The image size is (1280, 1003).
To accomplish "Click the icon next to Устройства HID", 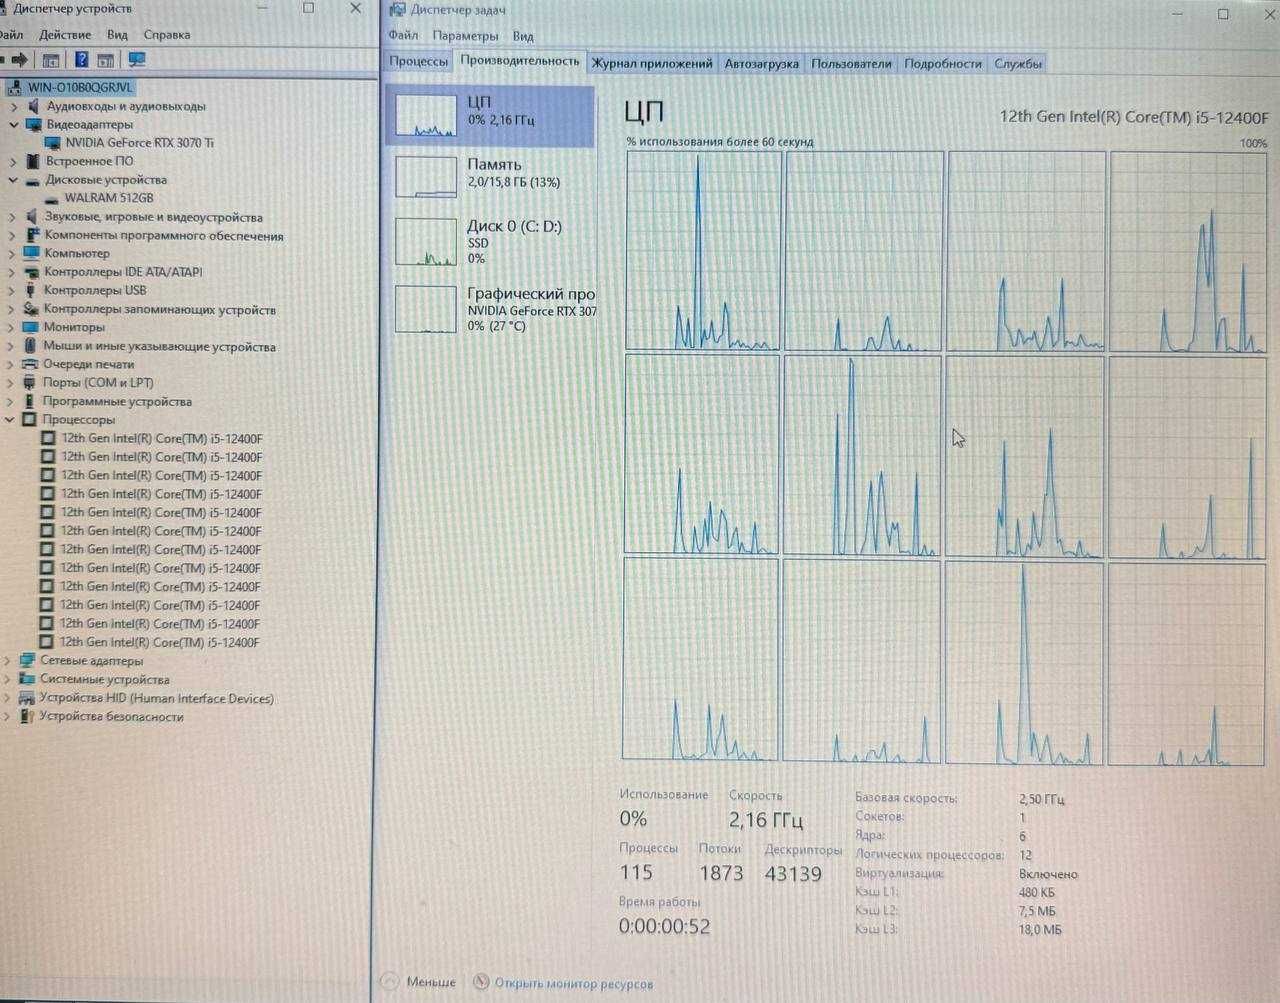I will [27, 698].
